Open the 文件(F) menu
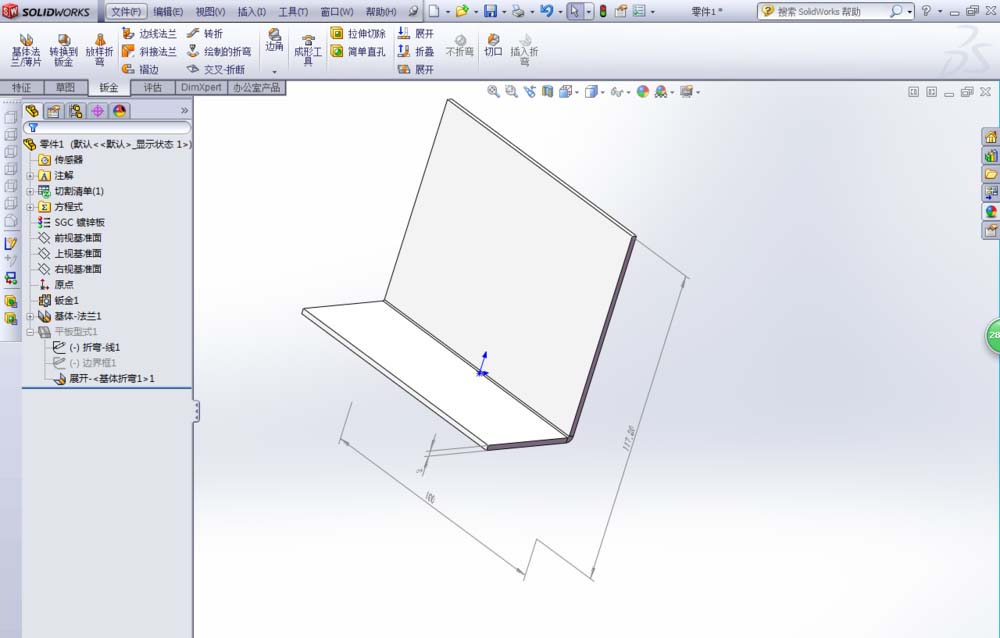The height and width of the screenshot is (638, 1000). [126, 11]
